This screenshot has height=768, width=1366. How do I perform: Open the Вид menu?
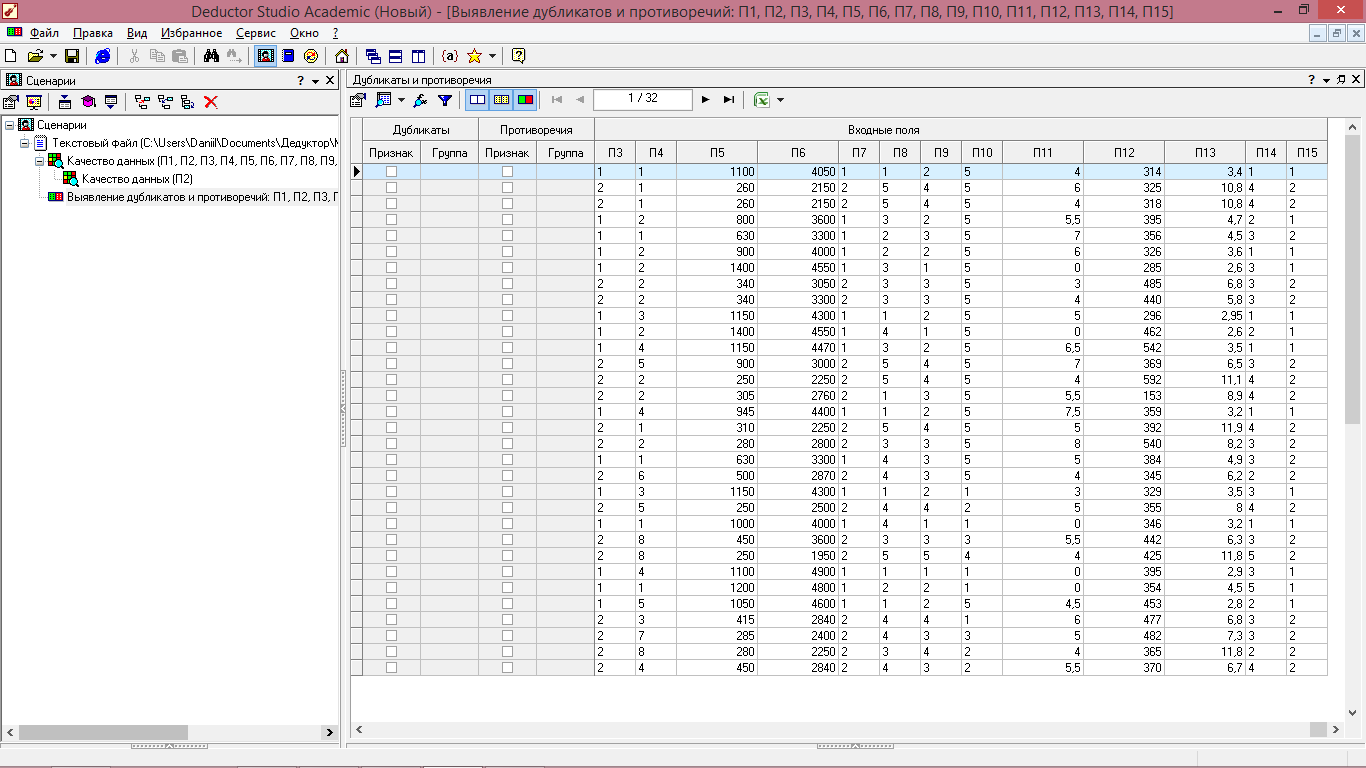[x=137, y=33]
